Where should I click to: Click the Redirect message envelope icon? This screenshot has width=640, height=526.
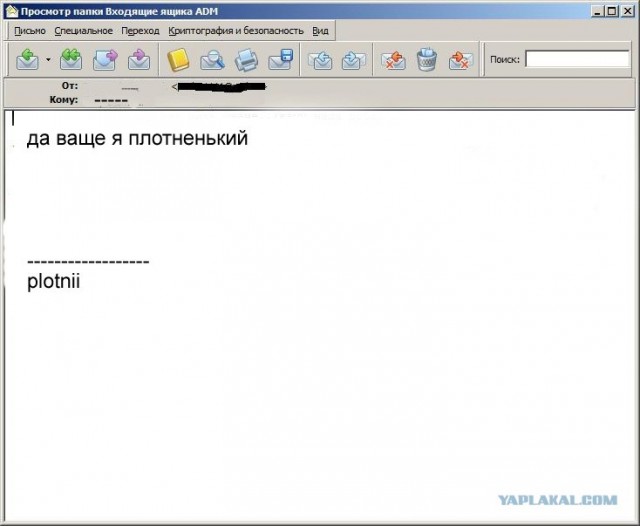point(139,60)
